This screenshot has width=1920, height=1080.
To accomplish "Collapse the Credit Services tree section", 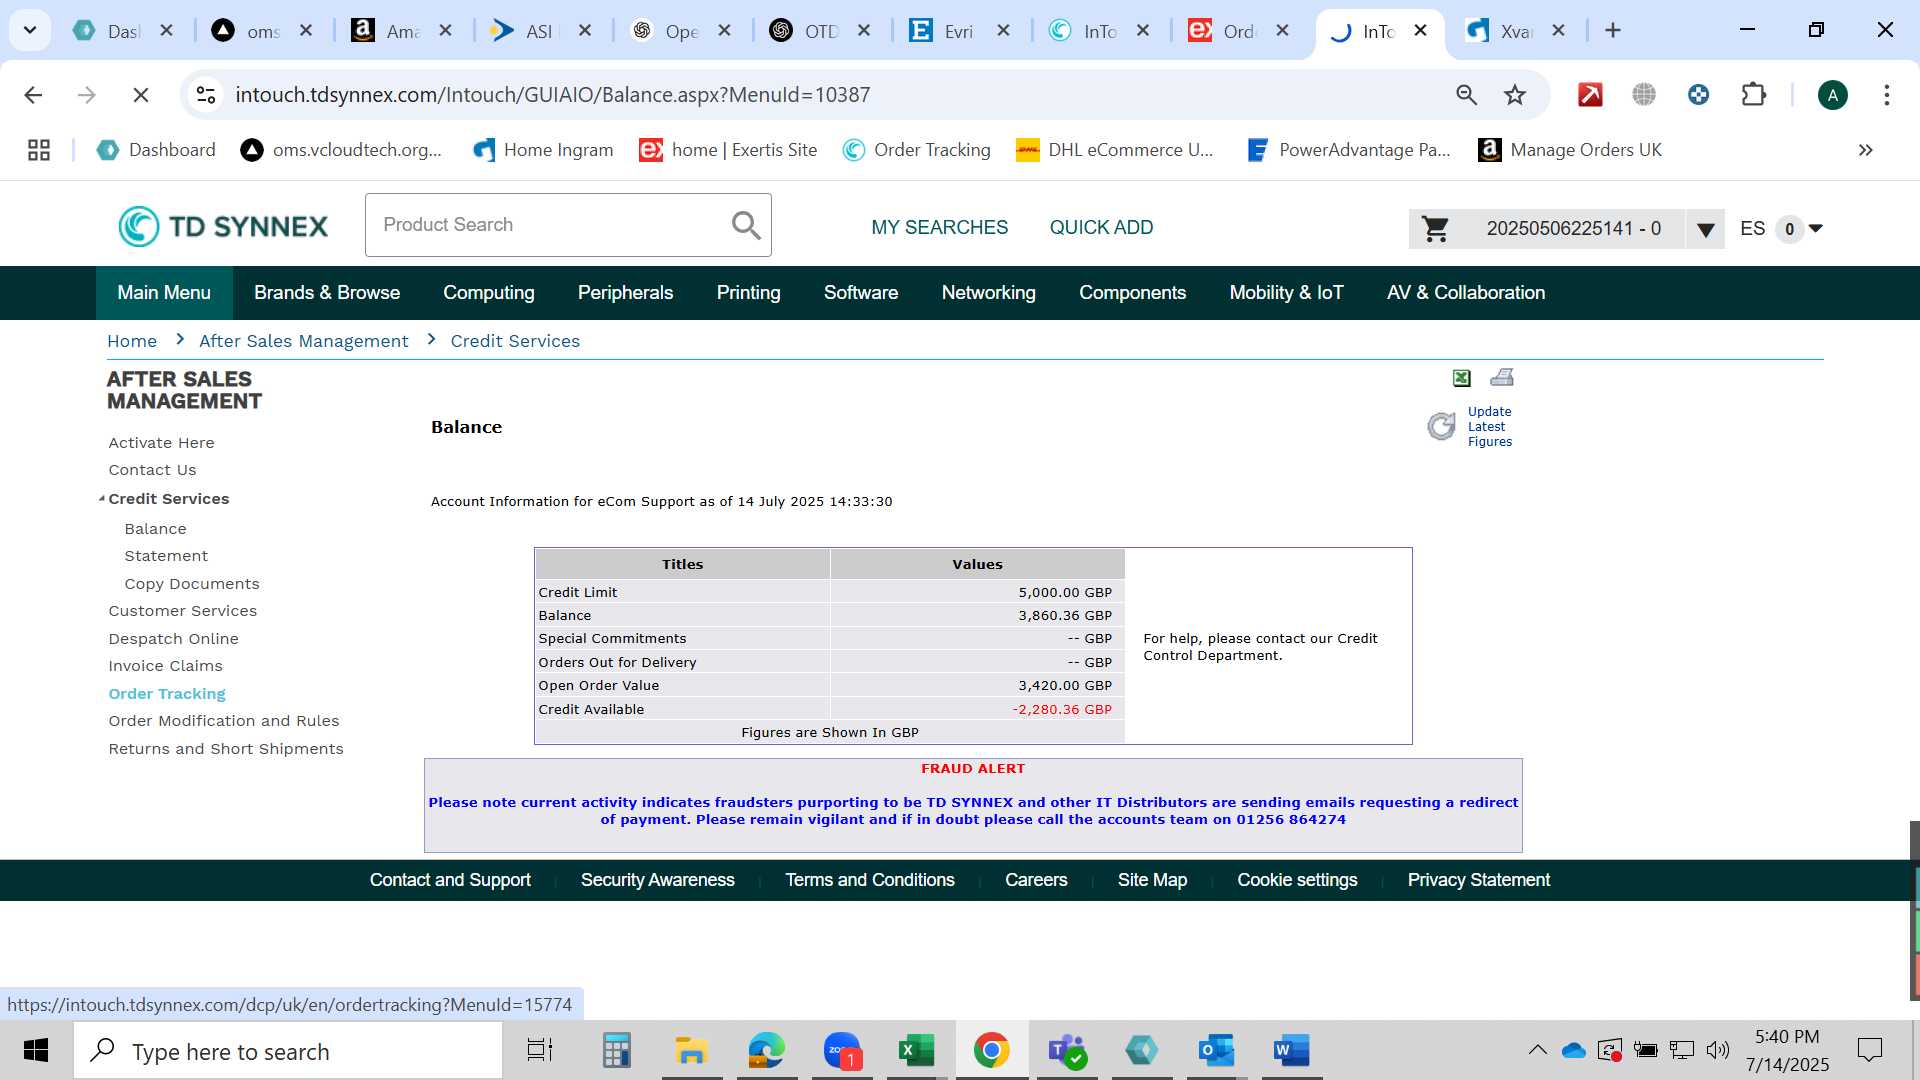I will pyautogui.click(x=102, y=498).
